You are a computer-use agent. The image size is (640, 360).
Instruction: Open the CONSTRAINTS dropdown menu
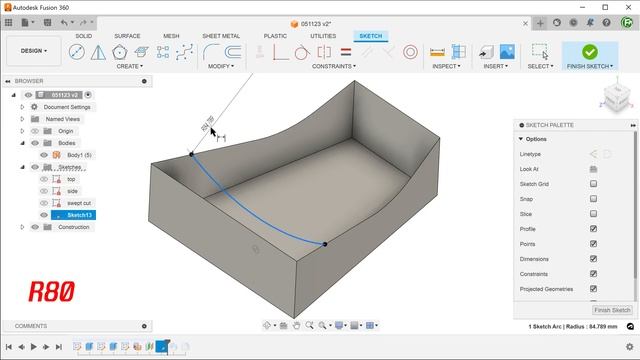tap(334, 66)
